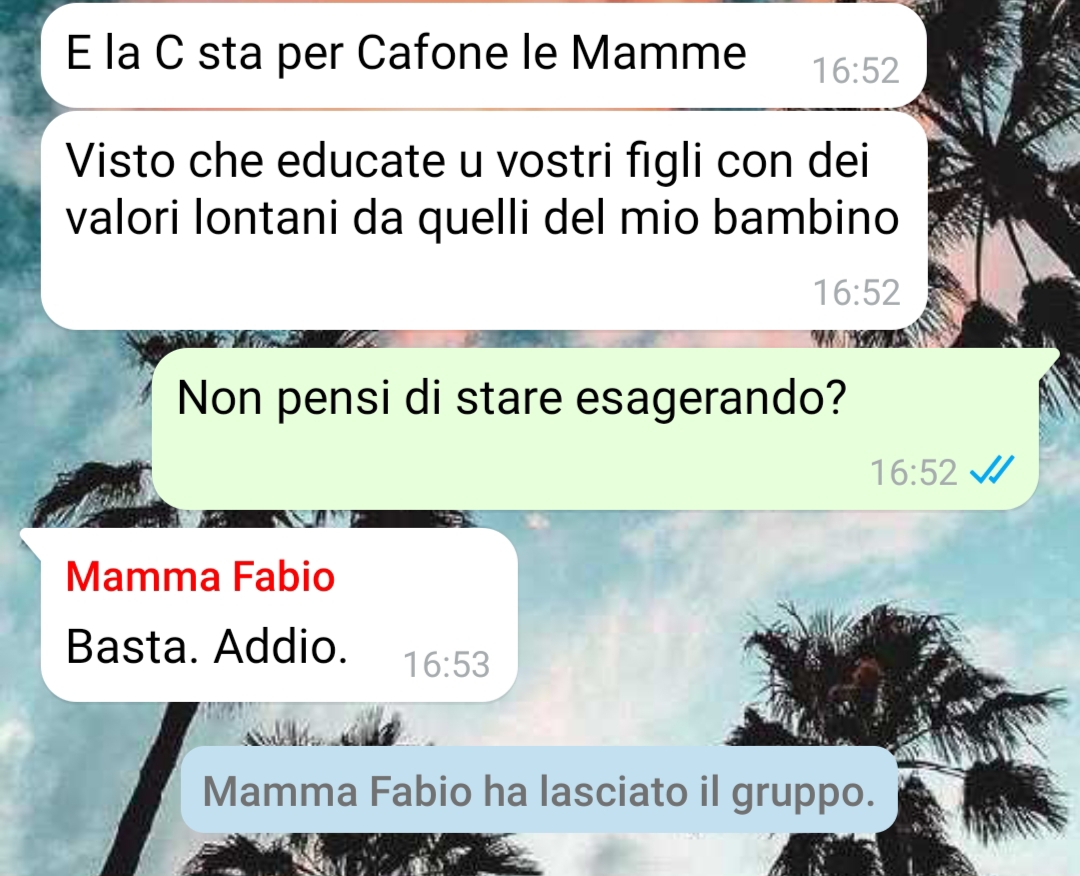The width and height of the screenshot is (1080, 876).
Task: Tap the word "Addio." in last message
Action: point(280,647)
